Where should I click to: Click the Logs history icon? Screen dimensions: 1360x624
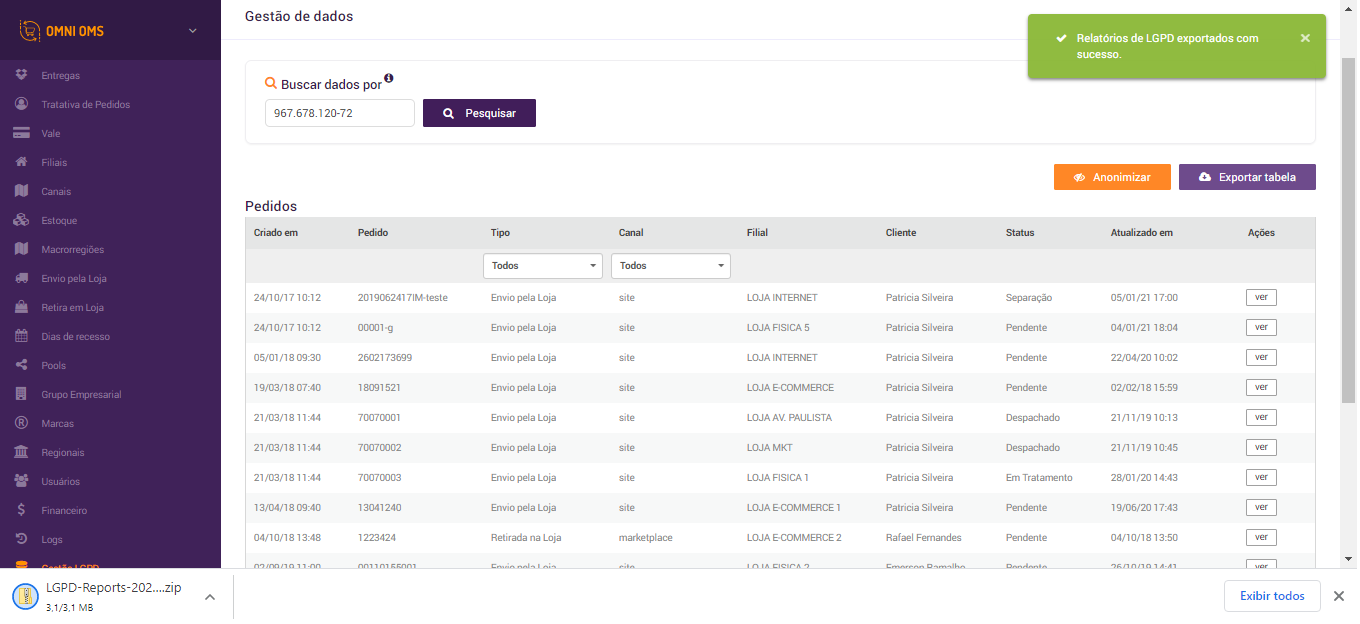(21, 539)
